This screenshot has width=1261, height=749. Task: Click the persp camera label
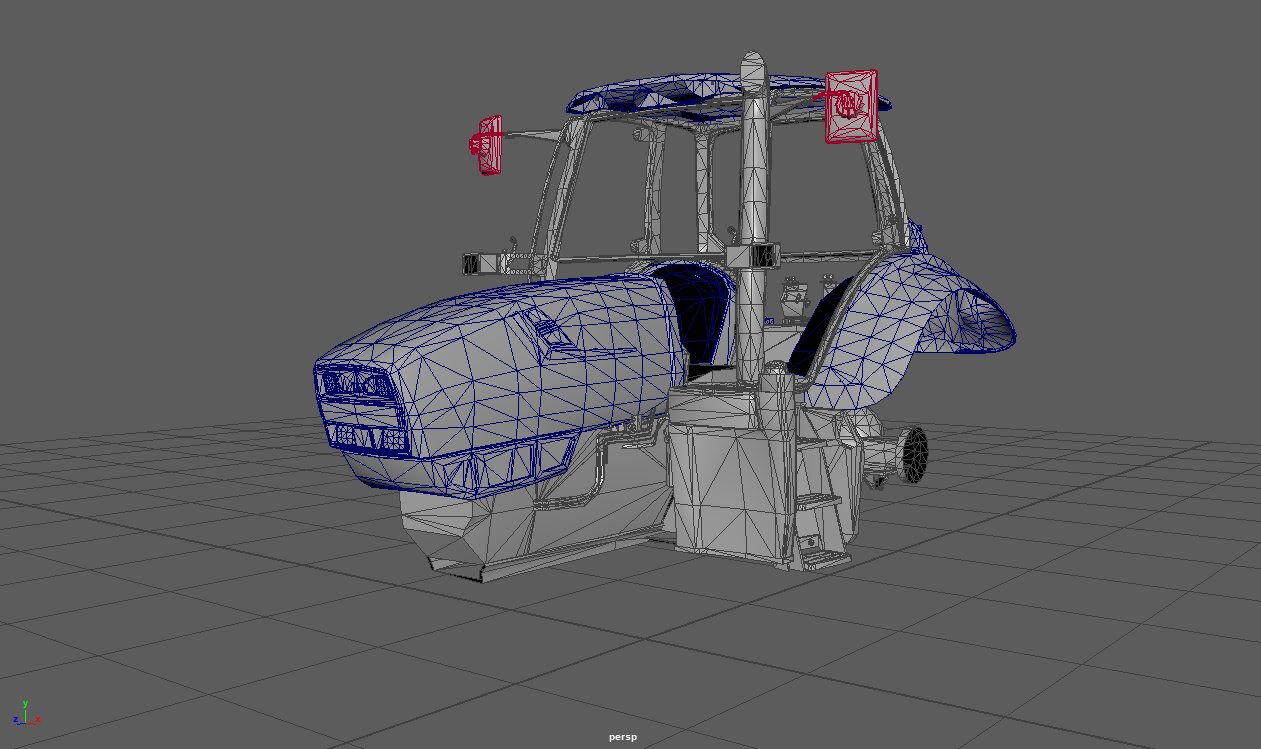pos(622,737)
